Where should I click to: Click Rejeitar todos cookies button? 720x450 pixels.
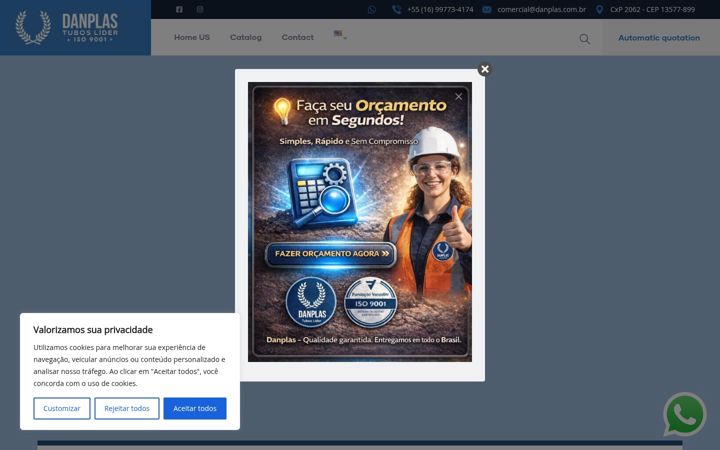tap(127, 408)
